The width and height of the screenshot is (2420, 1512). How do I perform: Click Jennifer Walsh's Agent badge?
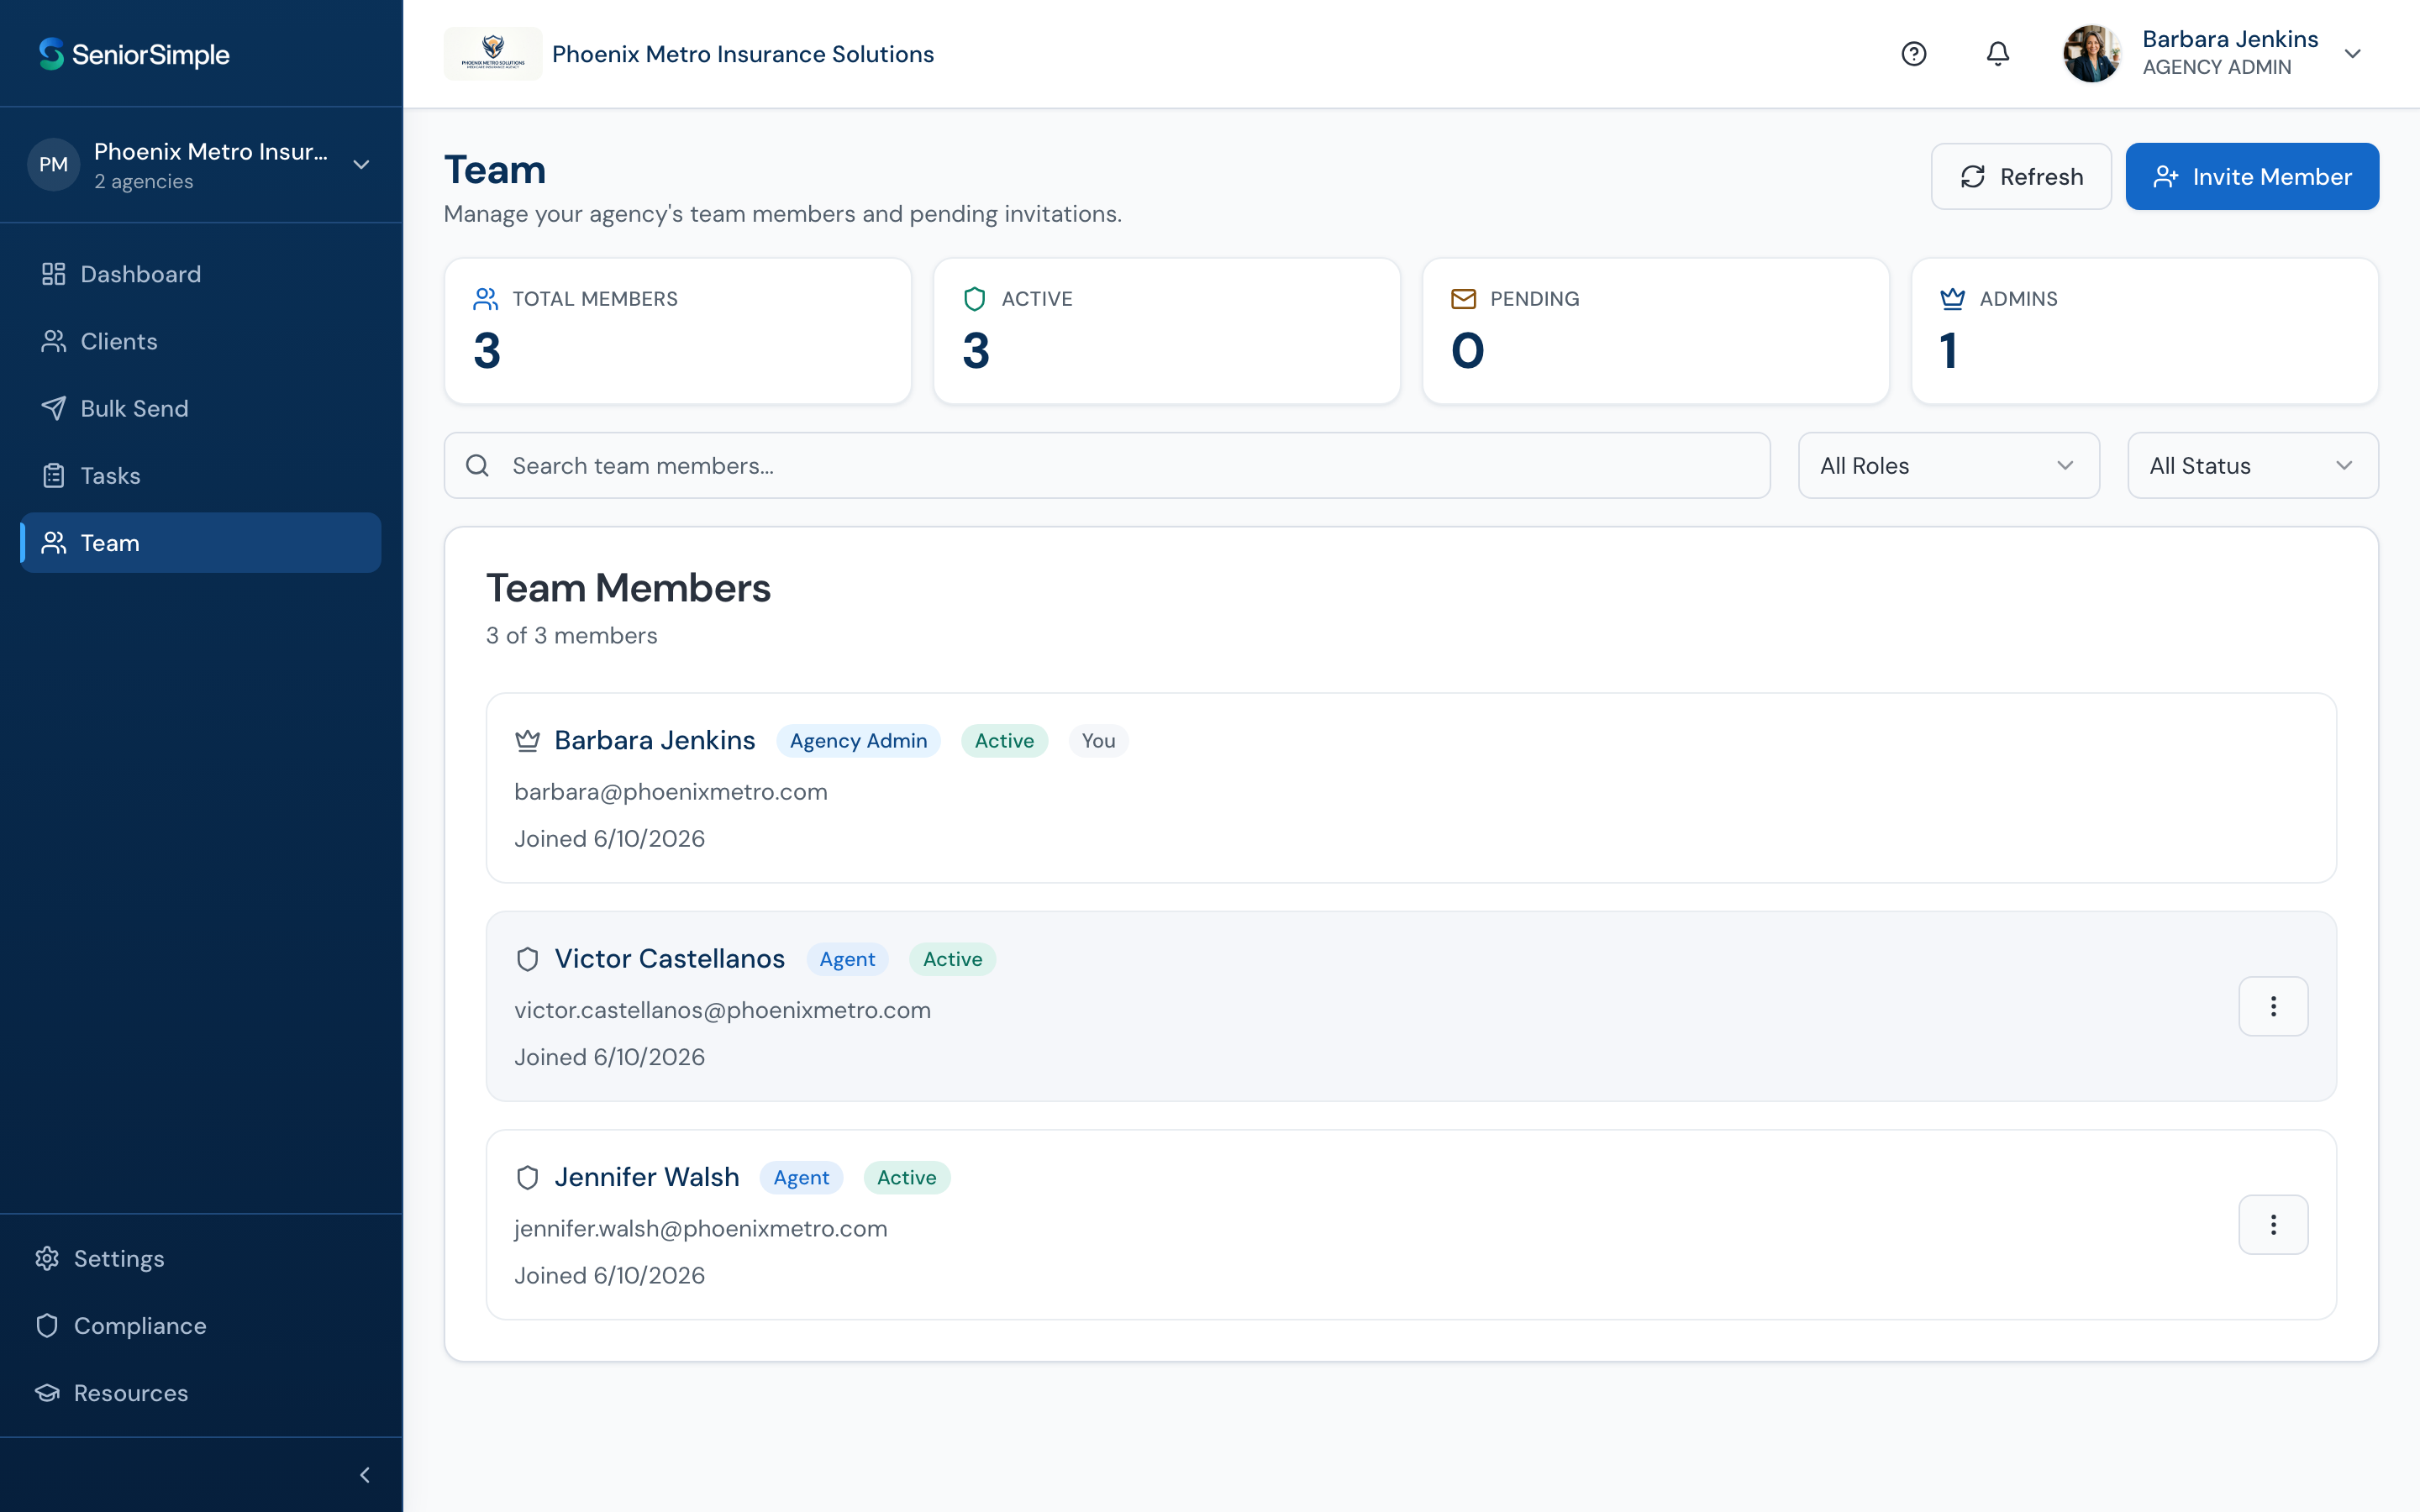pos(801,1177)
